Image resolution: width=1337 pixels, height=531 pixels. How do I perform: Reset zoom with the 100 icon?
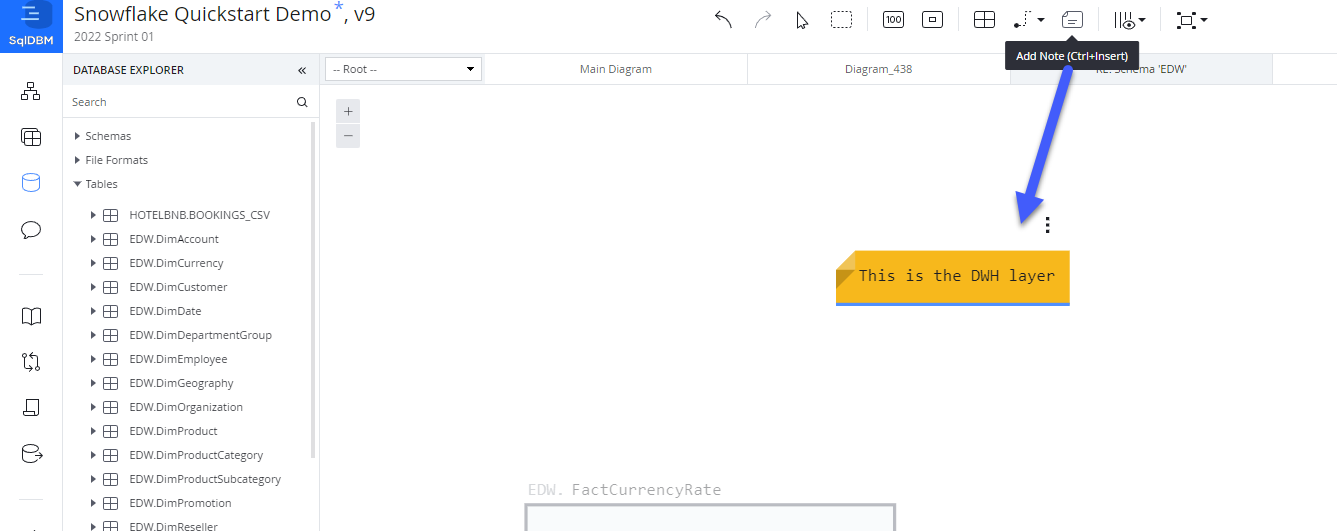(x=893, y=20)
